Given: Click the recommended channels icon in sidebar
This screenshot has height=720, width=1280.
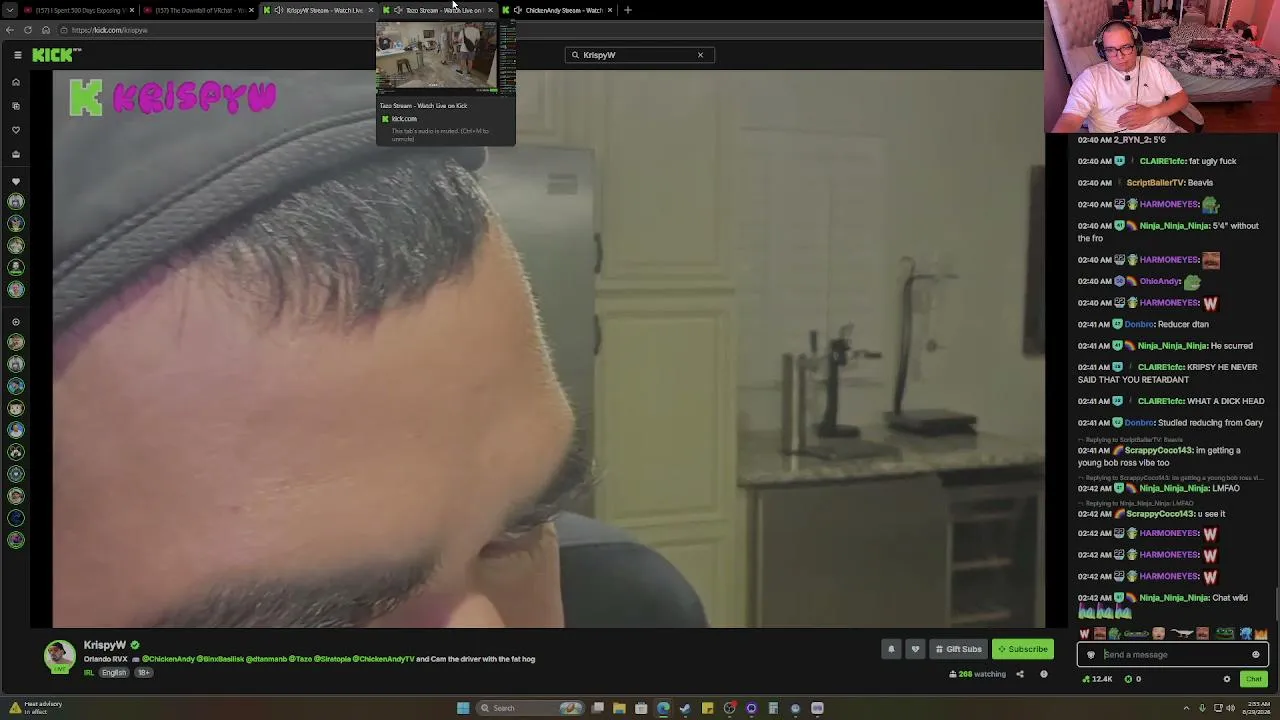Looking at the screenshot, I should click(16, 322).
